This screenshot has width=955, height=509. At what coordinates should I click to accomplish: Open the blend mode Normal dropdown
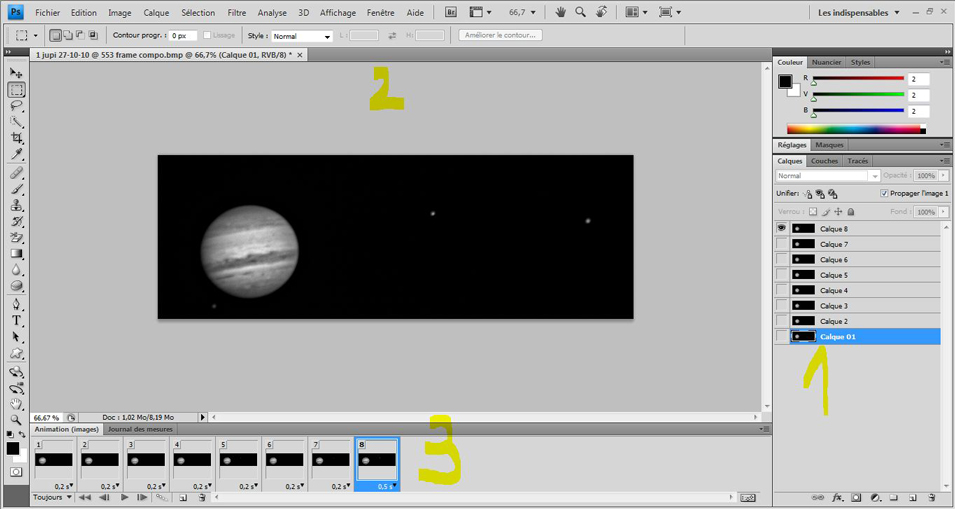click(x=828, y=175)
